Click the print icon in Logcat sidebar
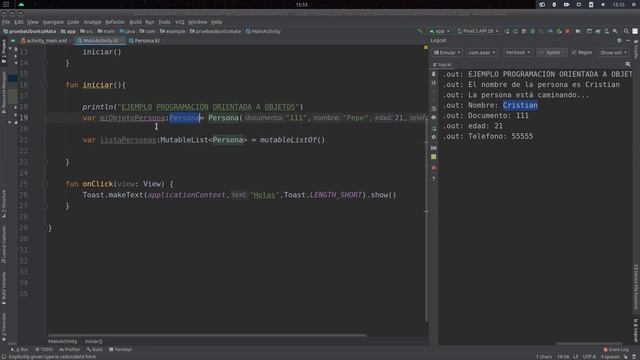The height and width of the screenshot is (360, 640). tap(433, 118)
